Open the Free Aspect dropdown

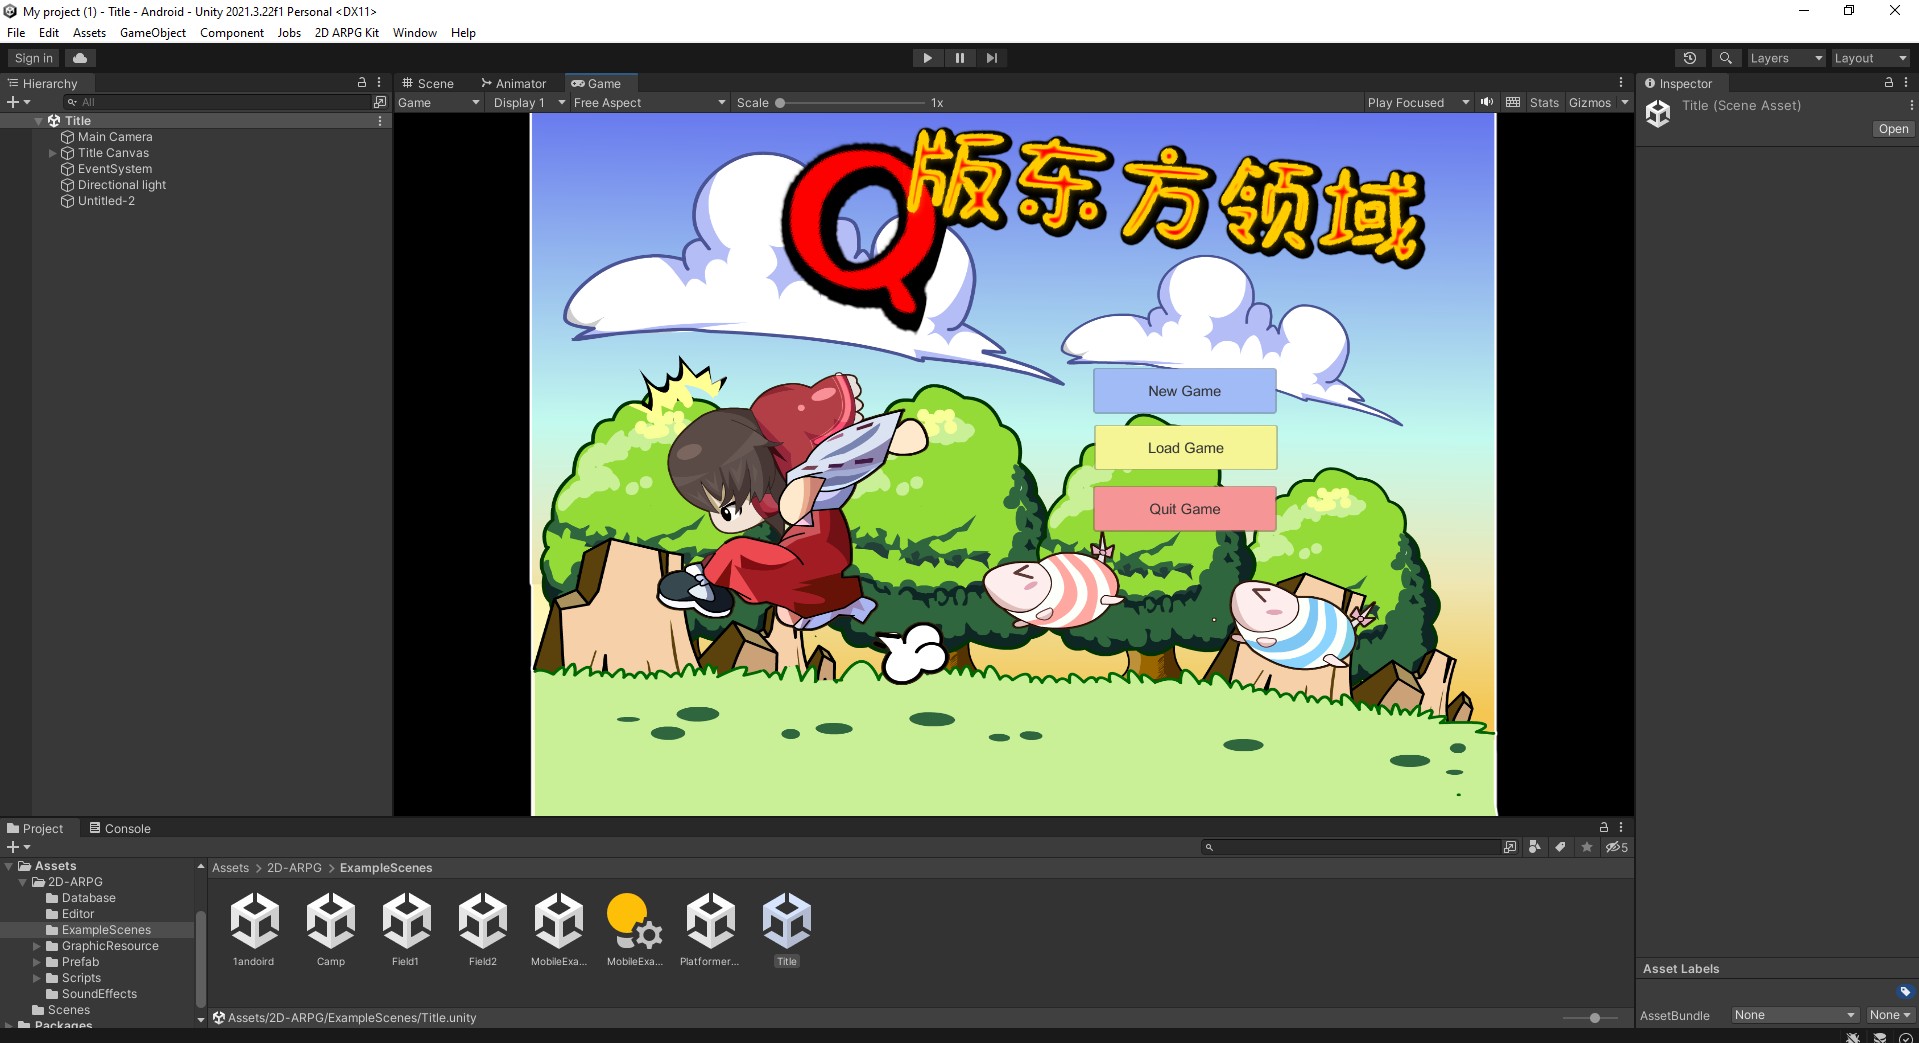click(649, 102)
